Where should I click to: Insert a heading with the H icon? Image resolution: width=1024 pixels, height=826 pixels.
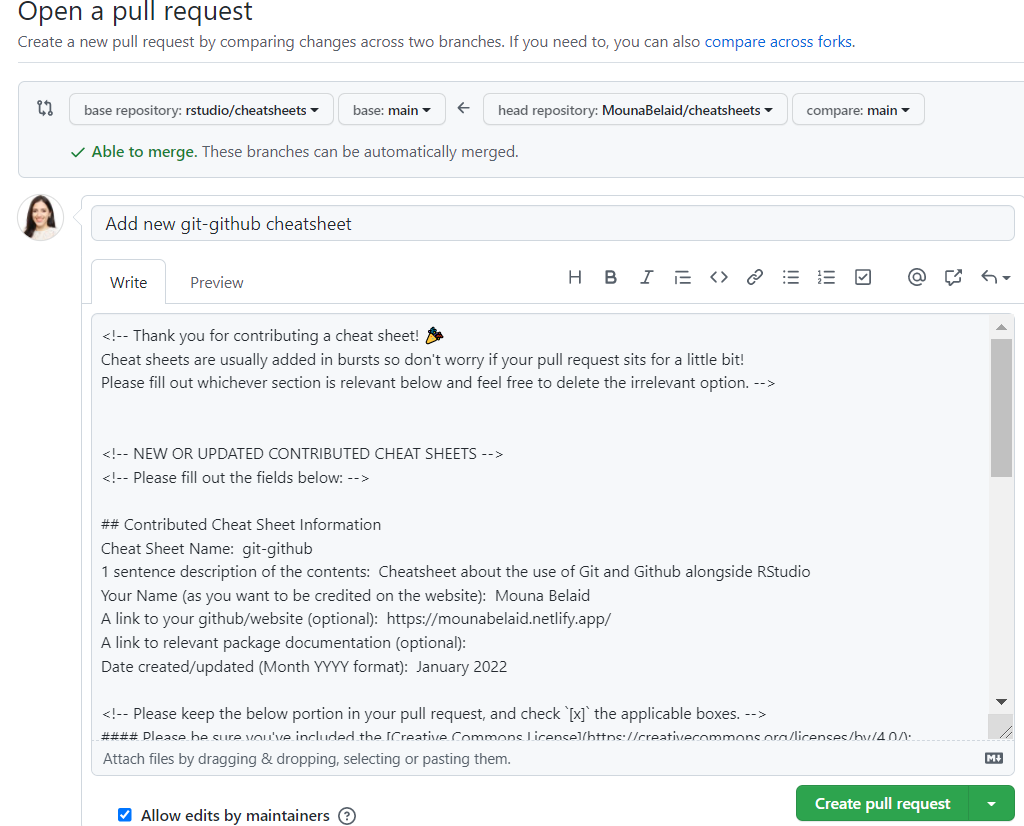(x=575, y=278)
